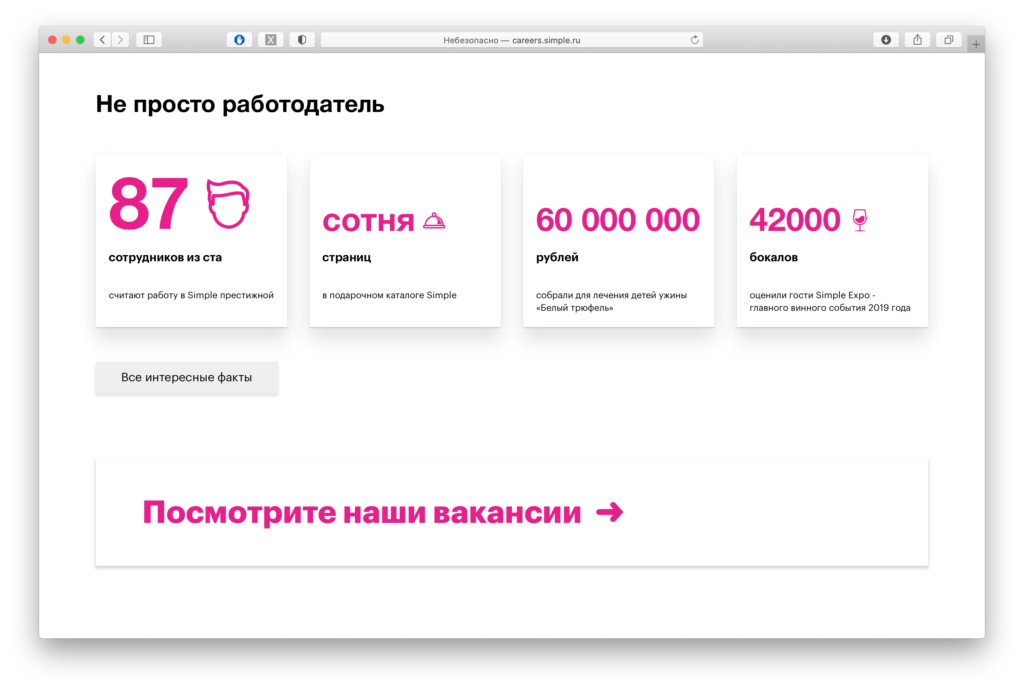Toggle the Safari sidebar button
Screen dimensions: 1024x690
pyautogui.click(x=149, y=40)
